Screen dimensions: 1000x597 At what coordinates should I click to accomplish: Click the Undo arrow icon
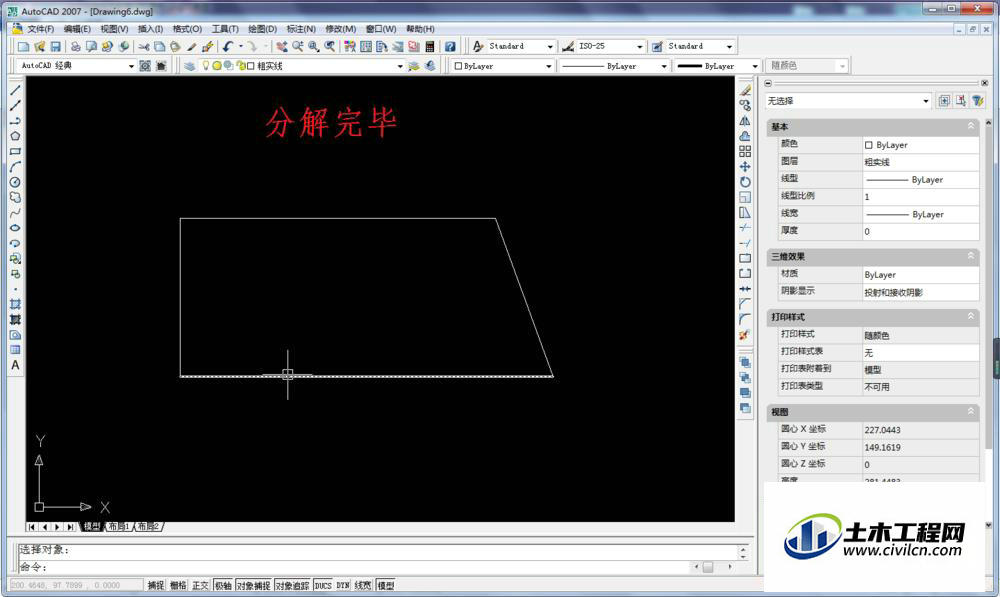[x=228, y=47]
